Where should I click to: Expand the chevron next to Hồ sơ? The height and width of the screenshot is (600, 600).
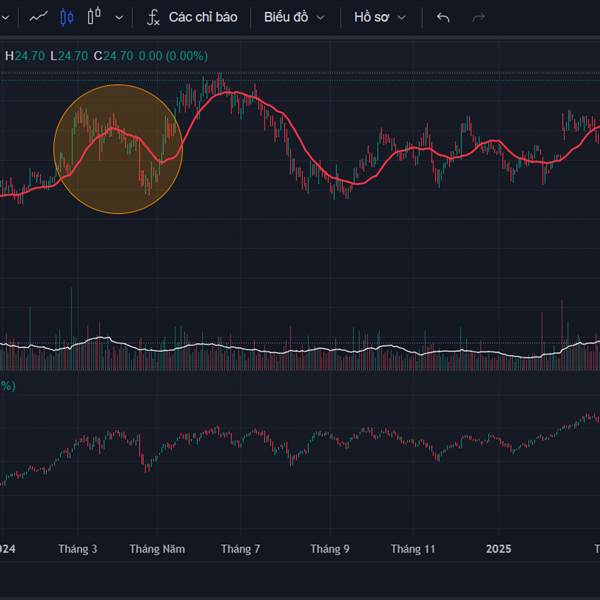tap(401, 18)
